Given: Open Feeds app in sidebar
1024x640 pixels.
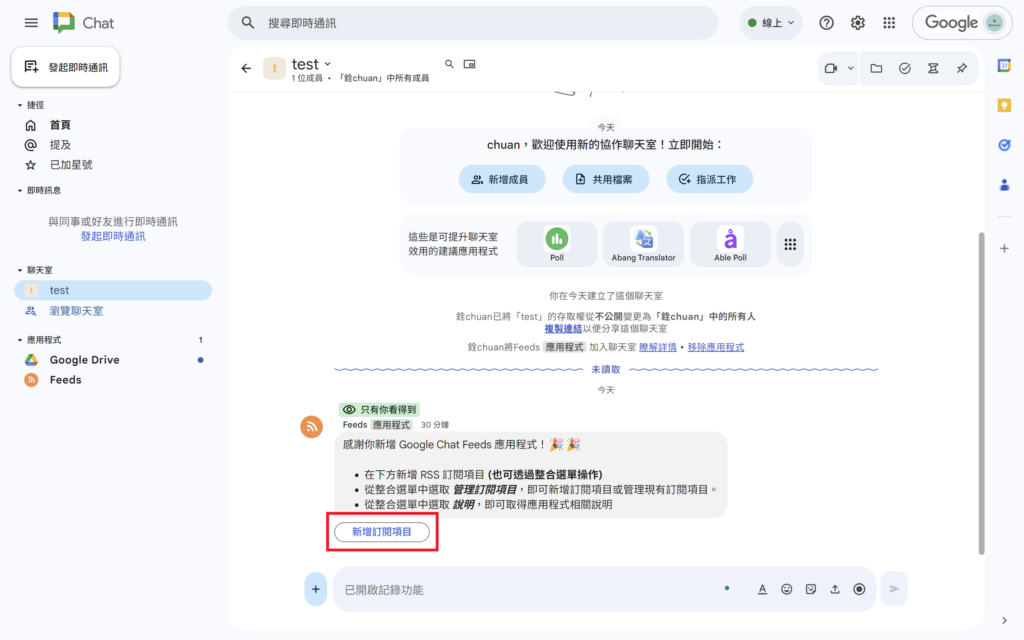Looking at the screenshot, I should click(65, 380).
